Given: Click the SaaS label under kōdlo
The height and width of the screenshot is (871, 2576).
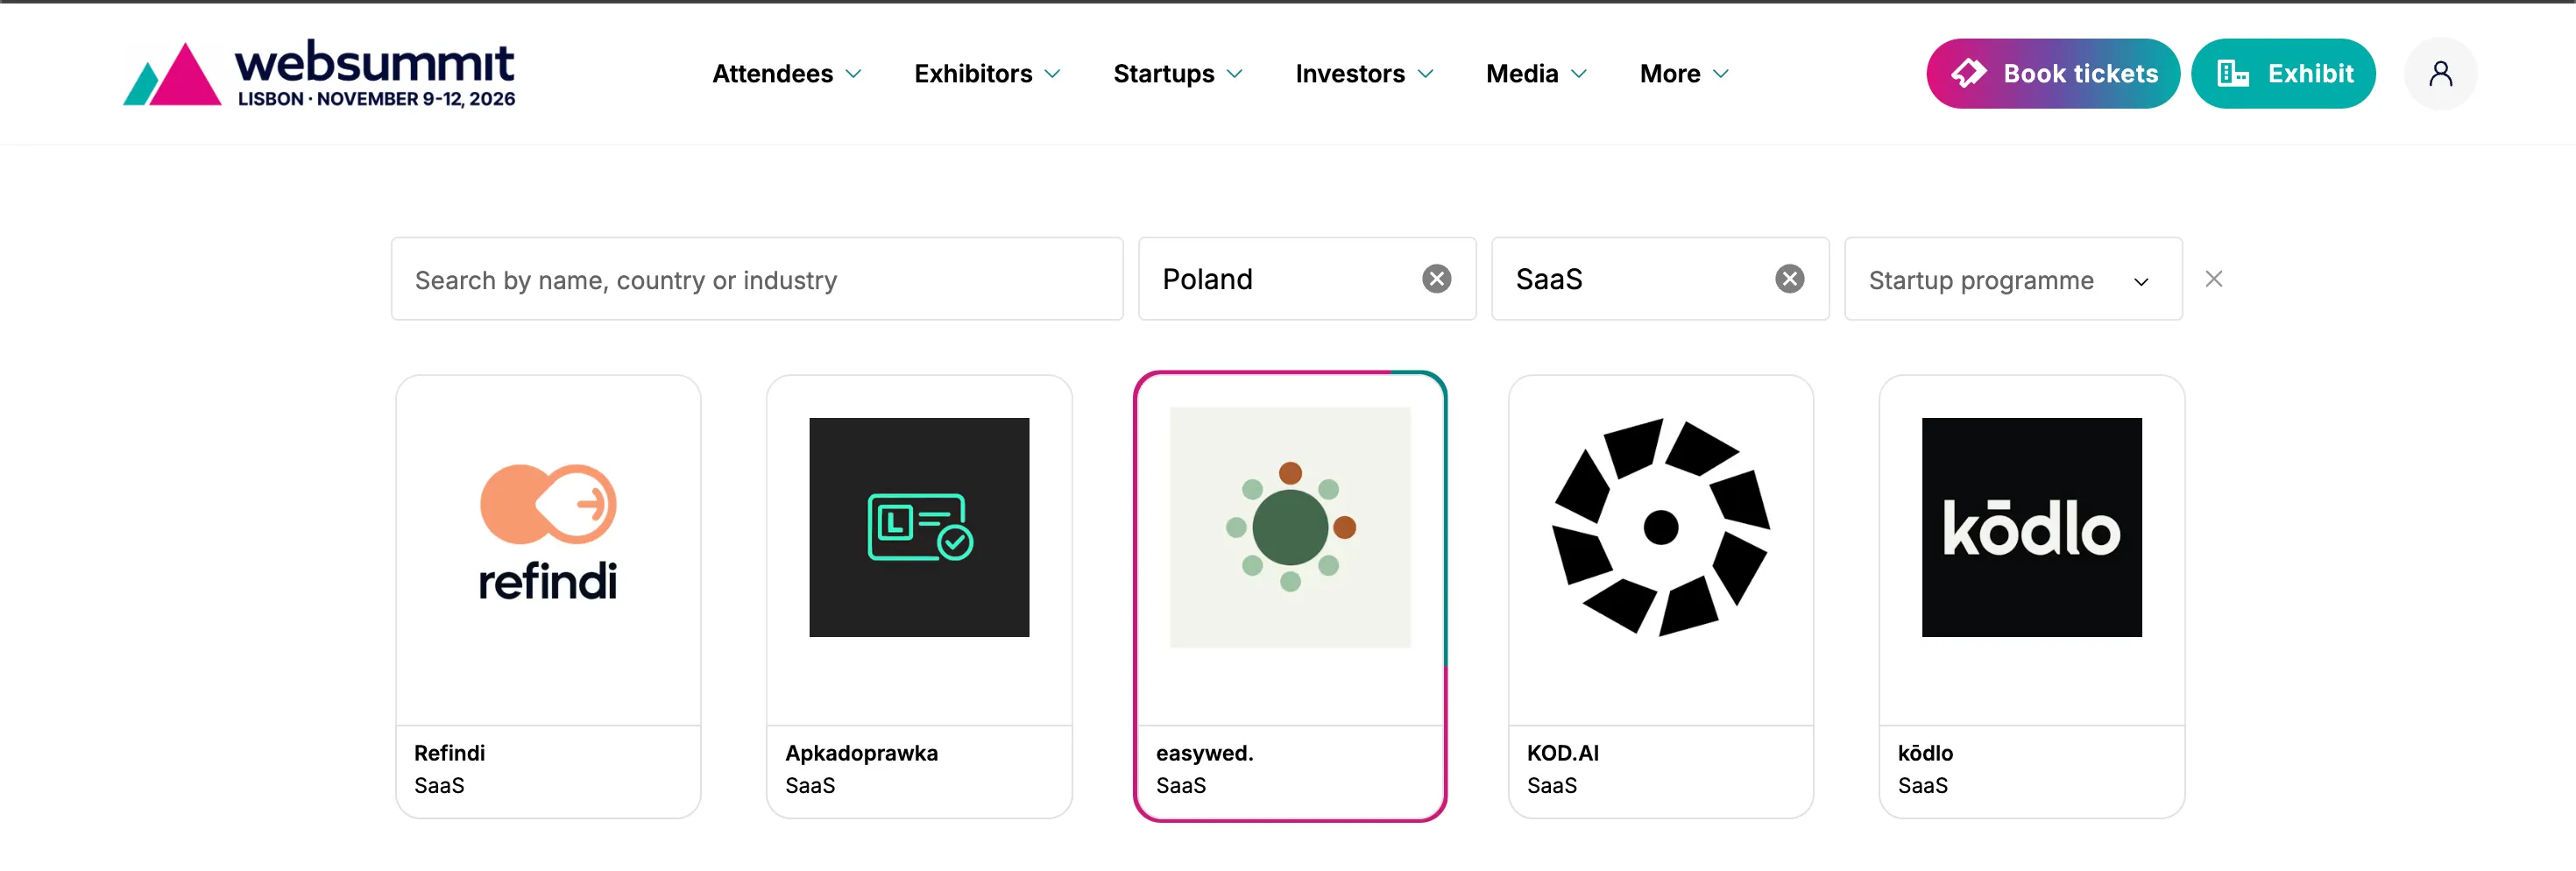Looking at the screenshot, I should [1922, 786].
